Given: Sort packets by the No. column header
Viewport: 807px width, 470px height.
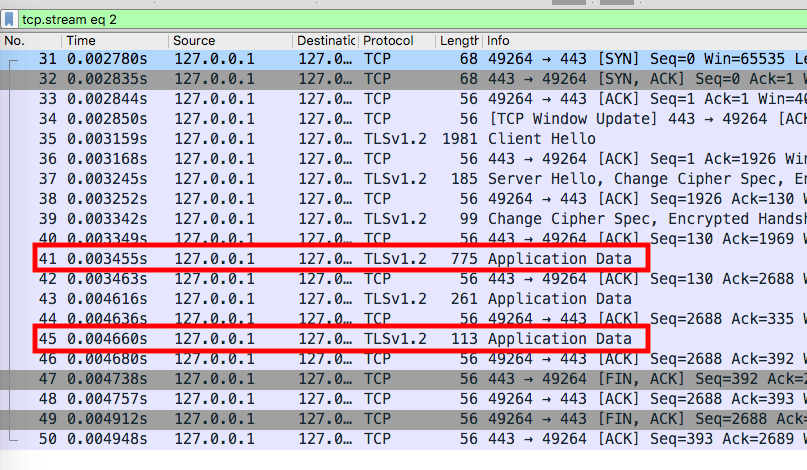Looking at the screenshot, I should coord(31,41).
